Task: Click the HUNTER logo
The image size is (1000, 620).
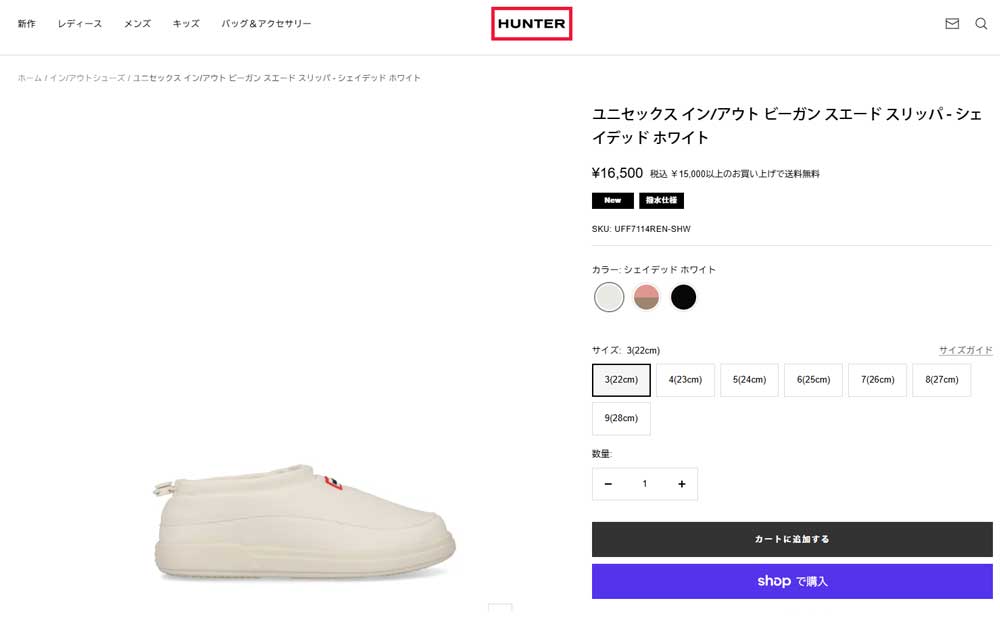Action: tap(531, 24)
